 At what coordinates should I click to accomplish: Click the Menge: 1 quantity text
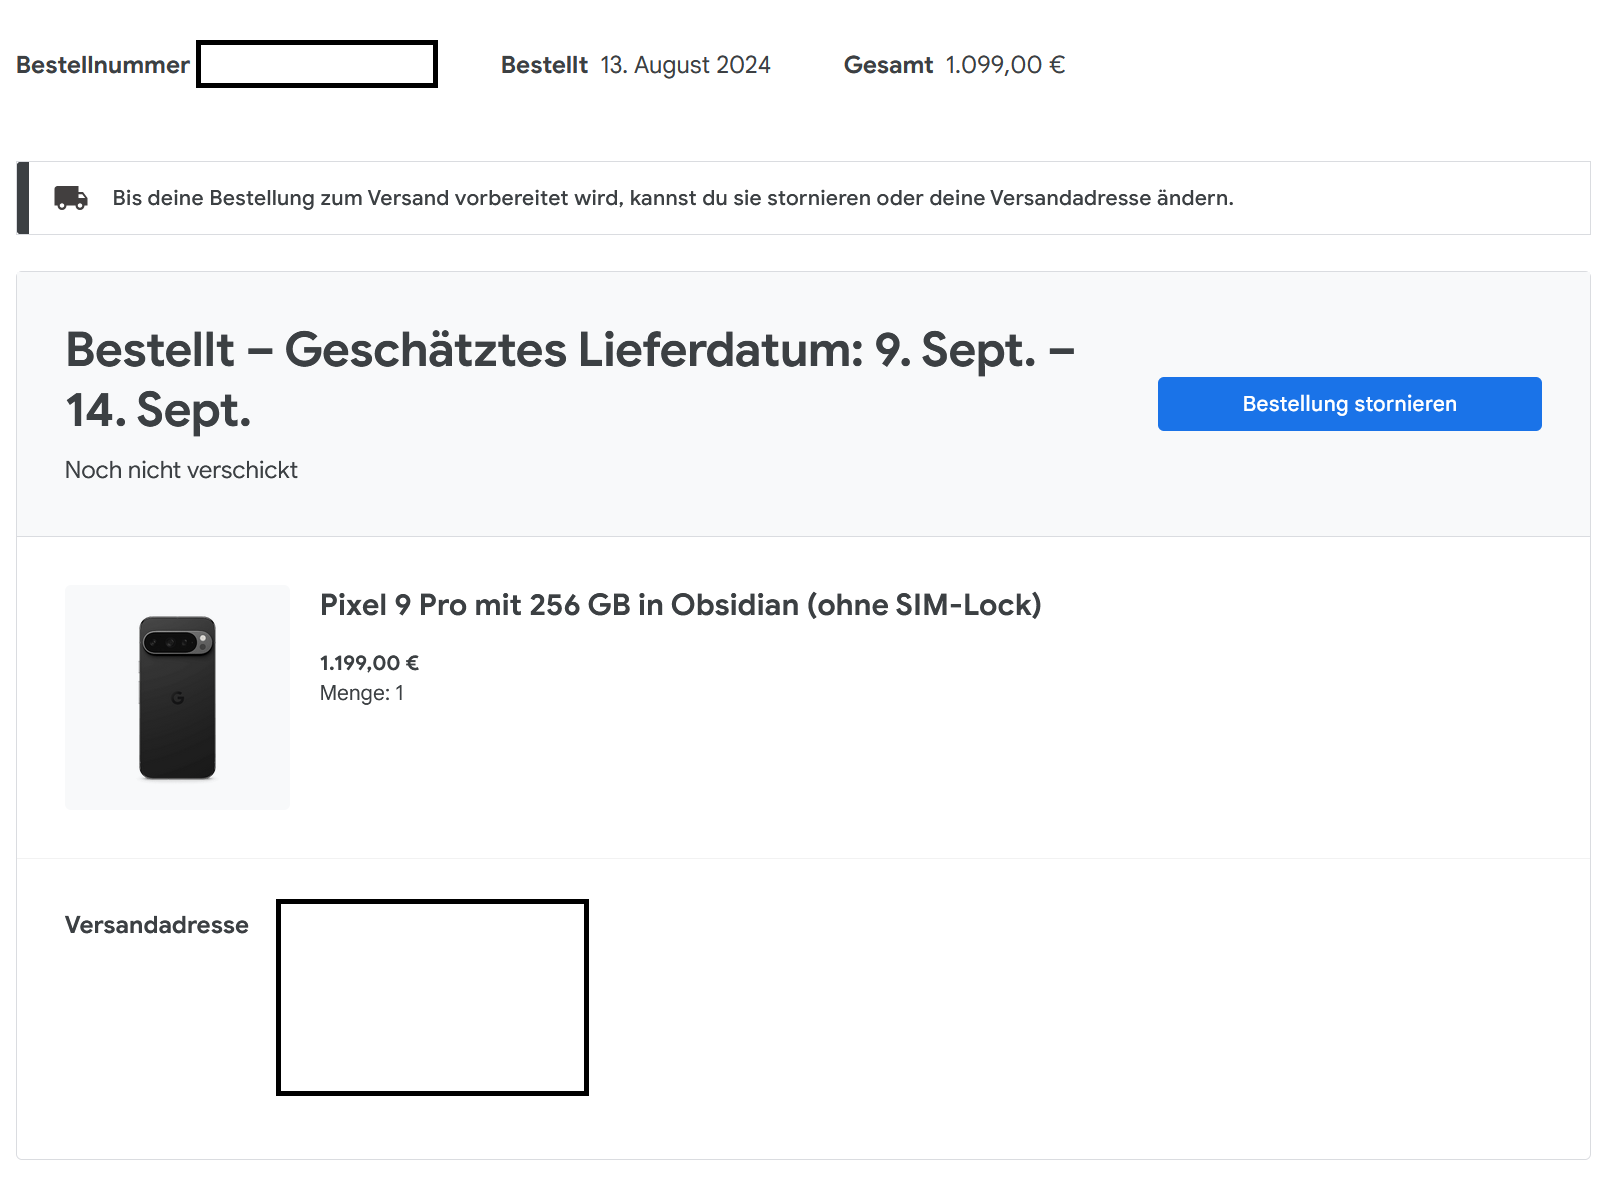(362, 693)
